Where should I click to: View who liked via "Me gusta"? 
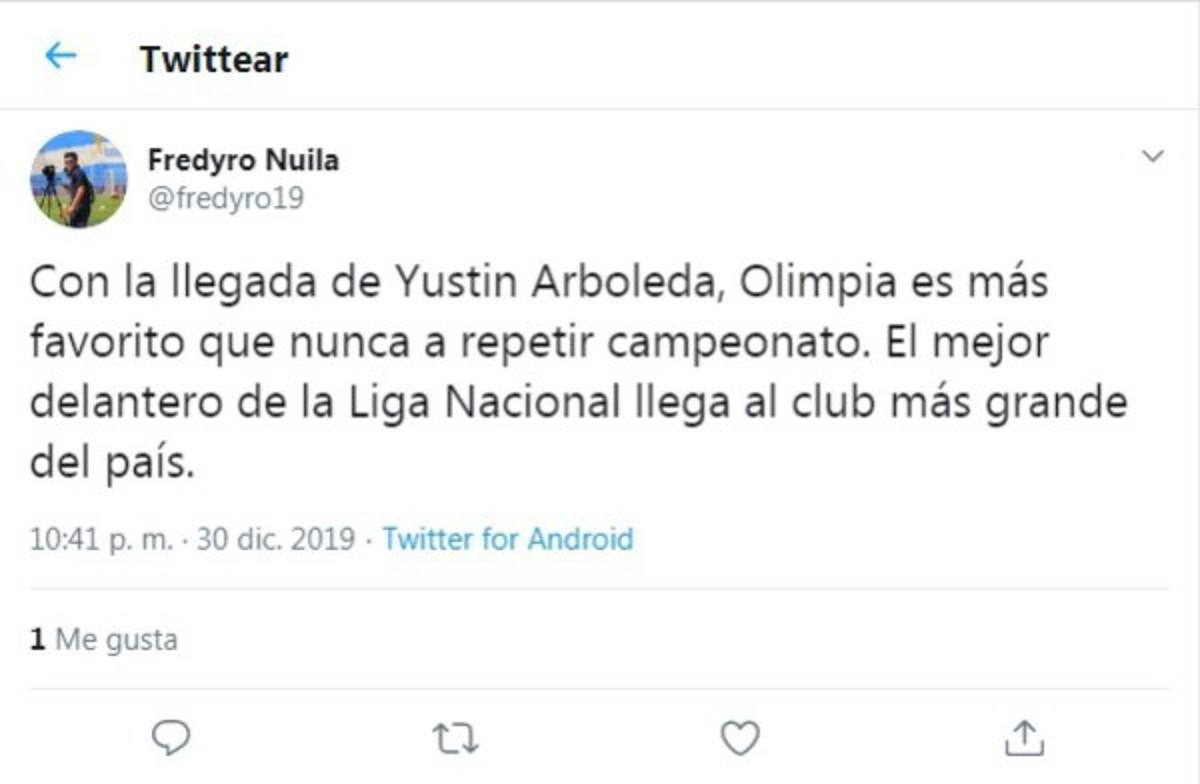[x=116, y=639]
